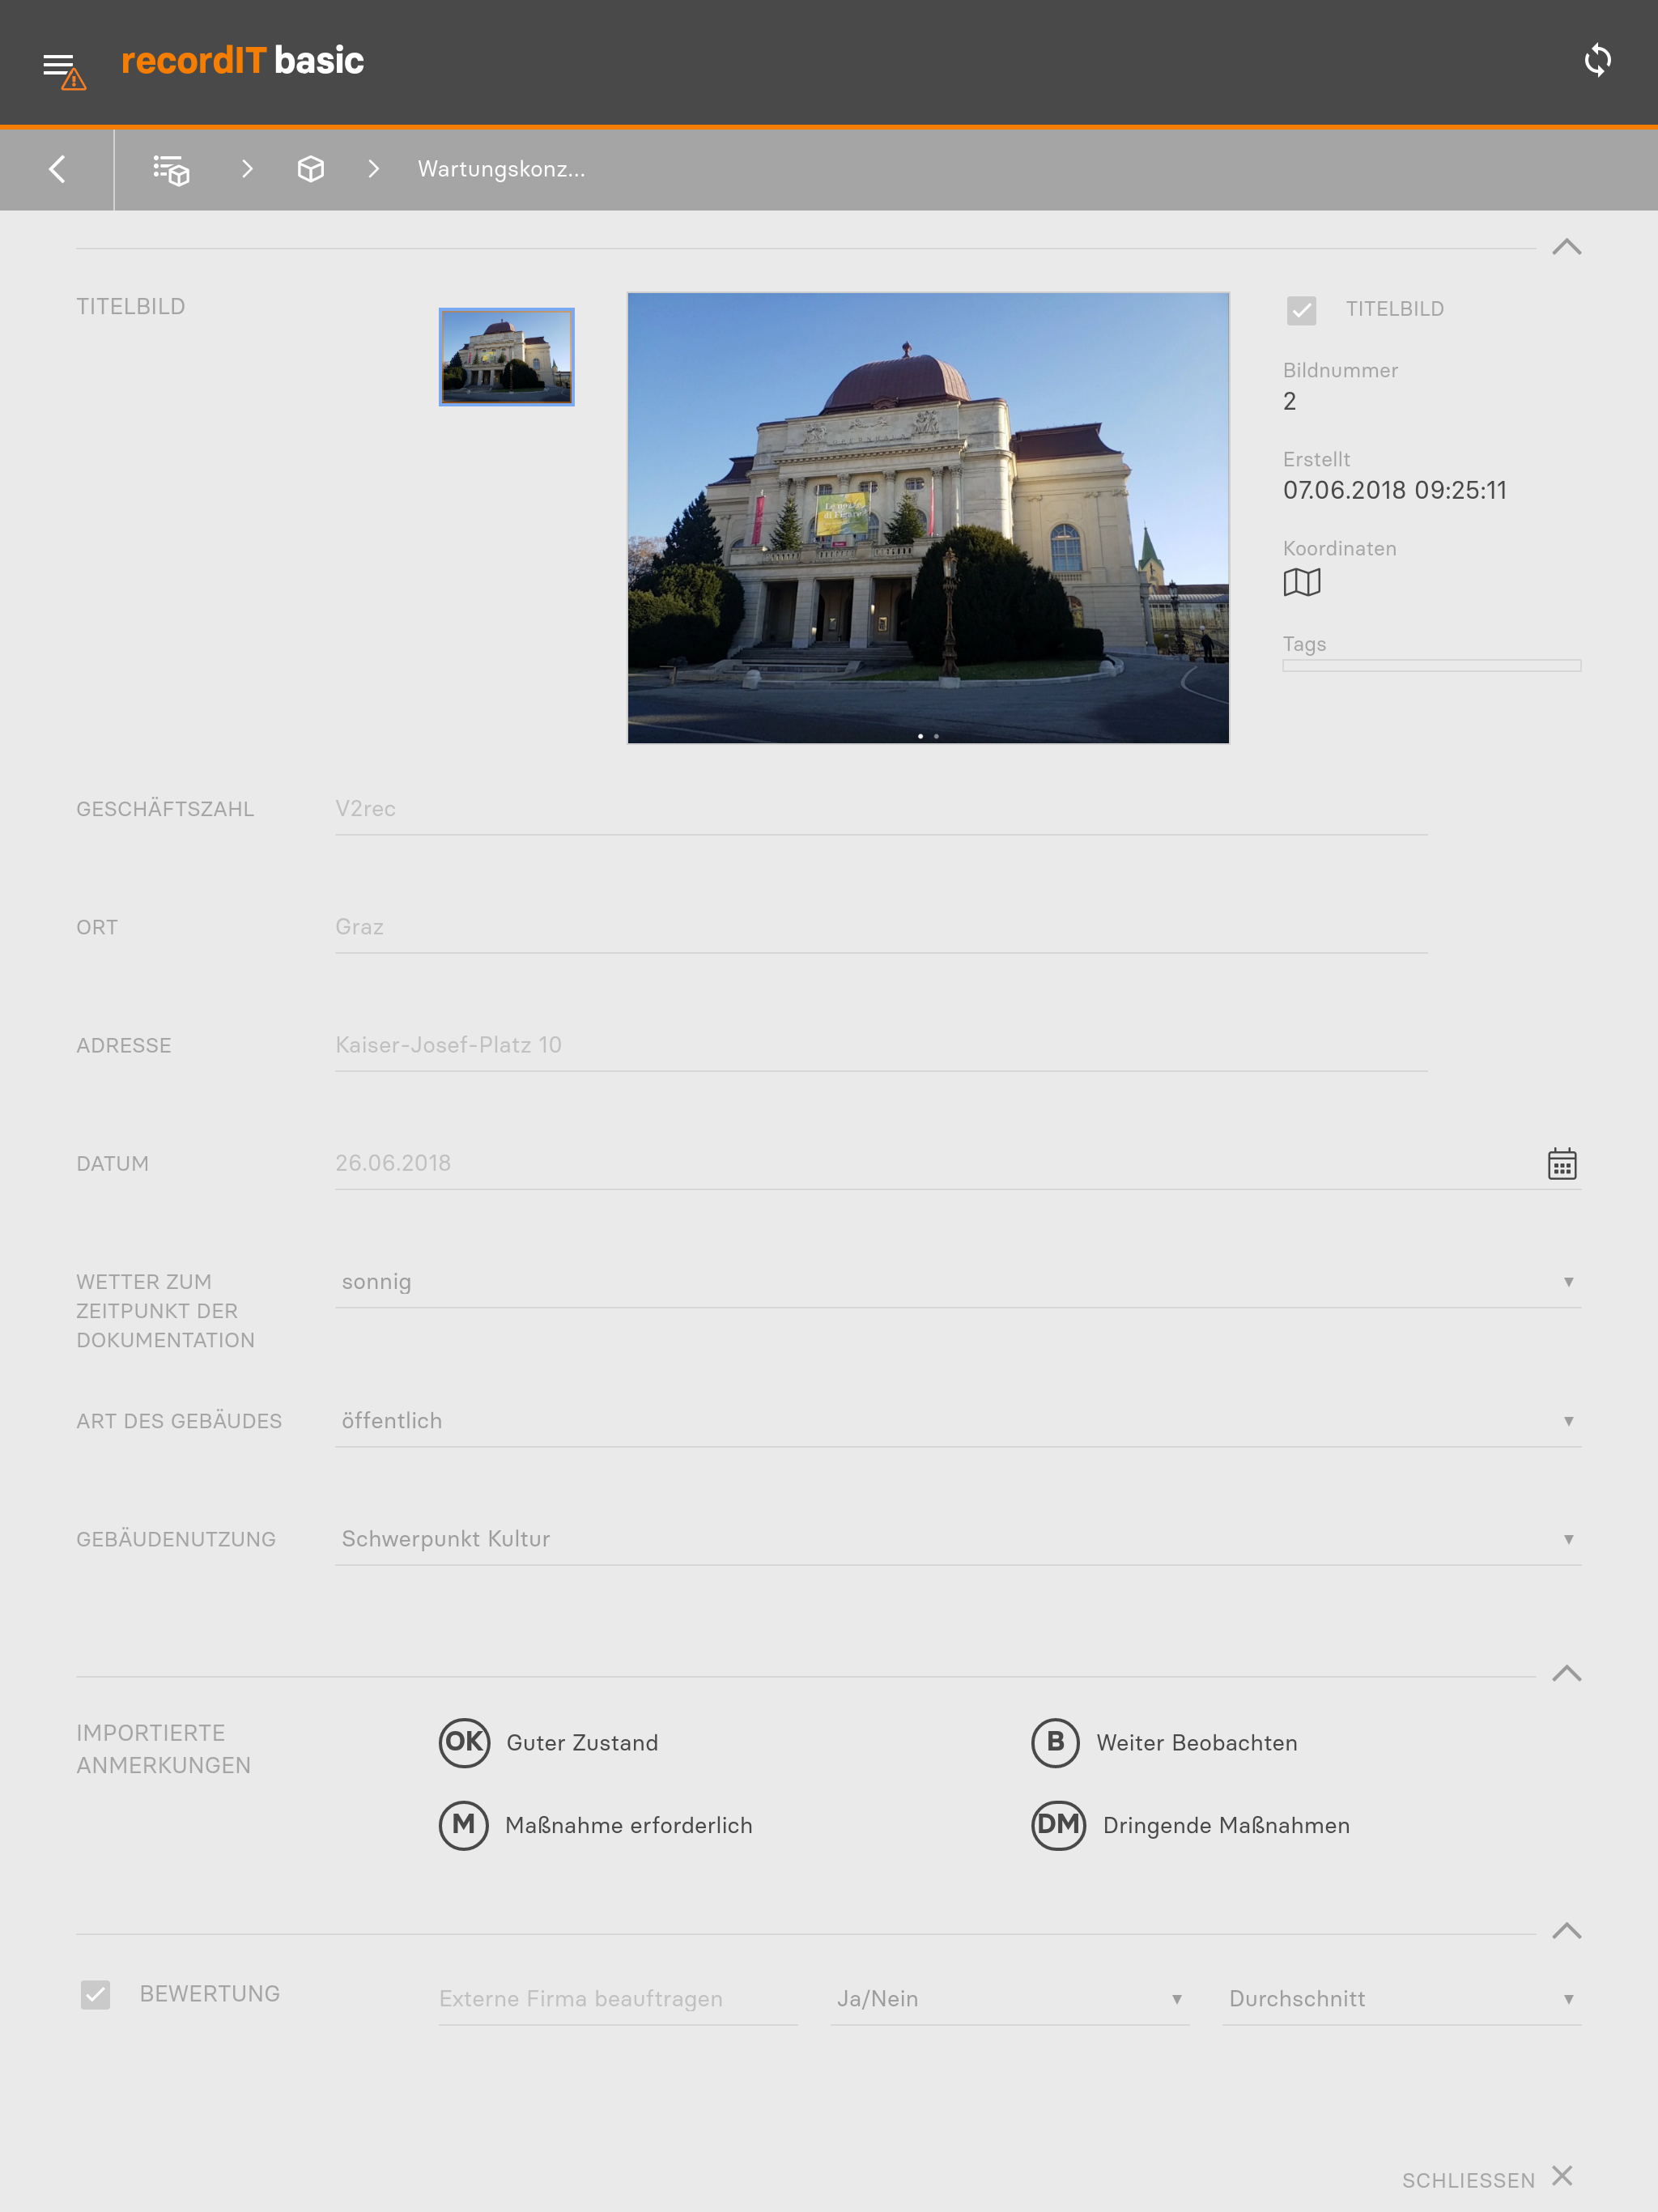Image resolution: width=1658 pixels, height=2212 pixels.
Task: Select the DM Dringende Maßnahmen marker
Action: (x=1058, y=1825)
